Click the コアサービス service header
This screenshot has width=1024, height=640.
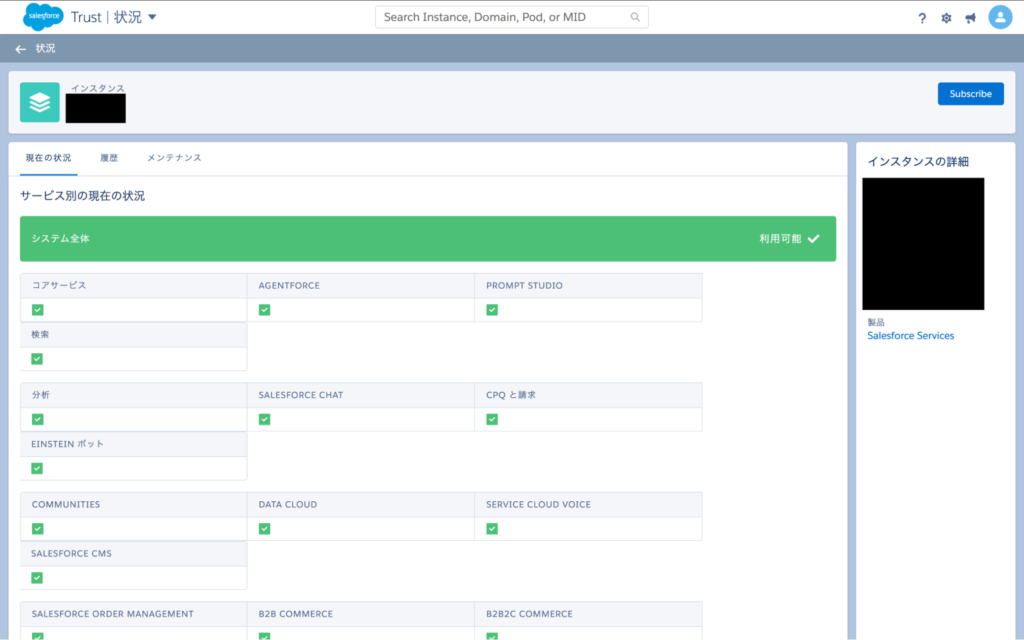(x=134, y=285)
